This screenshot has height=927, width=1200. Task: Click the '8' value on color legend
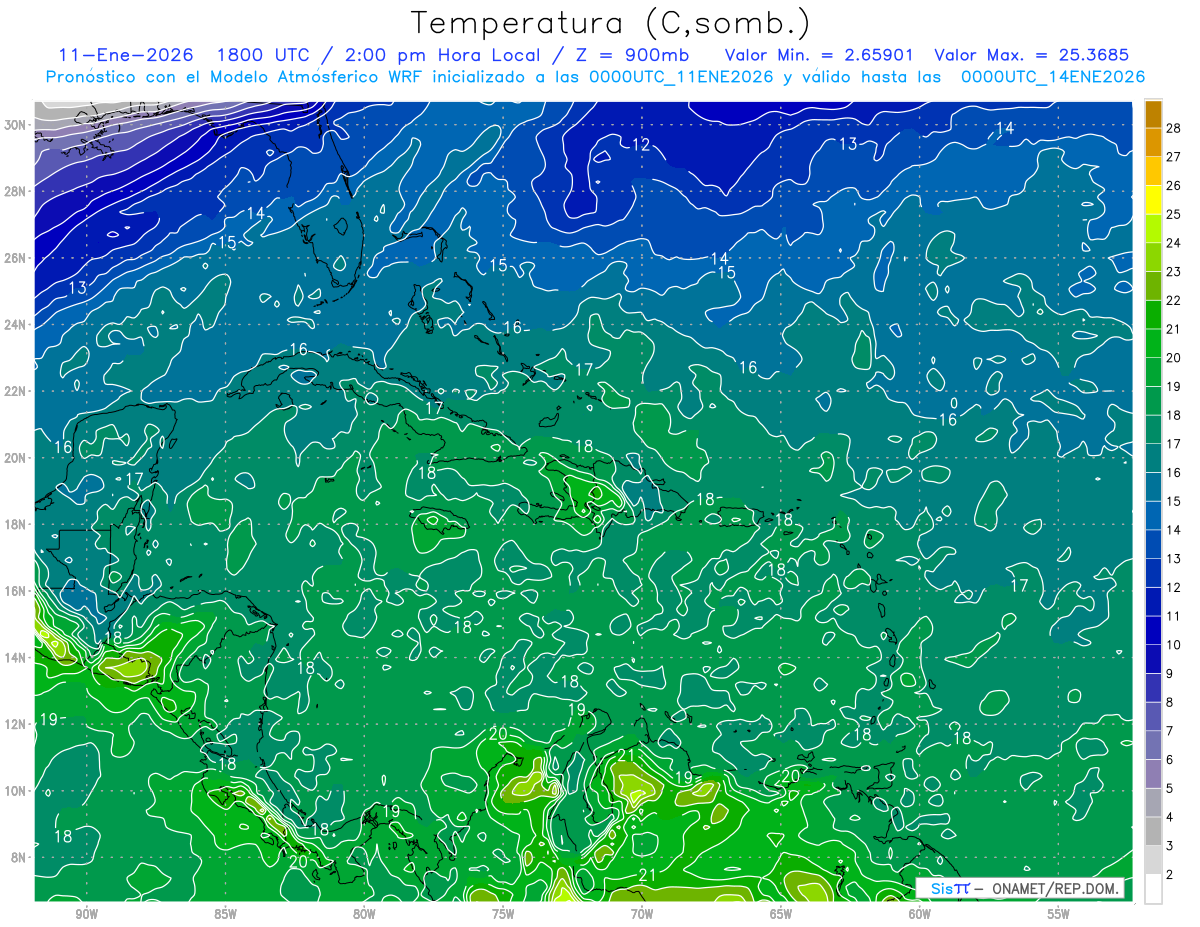(1170, 702)
